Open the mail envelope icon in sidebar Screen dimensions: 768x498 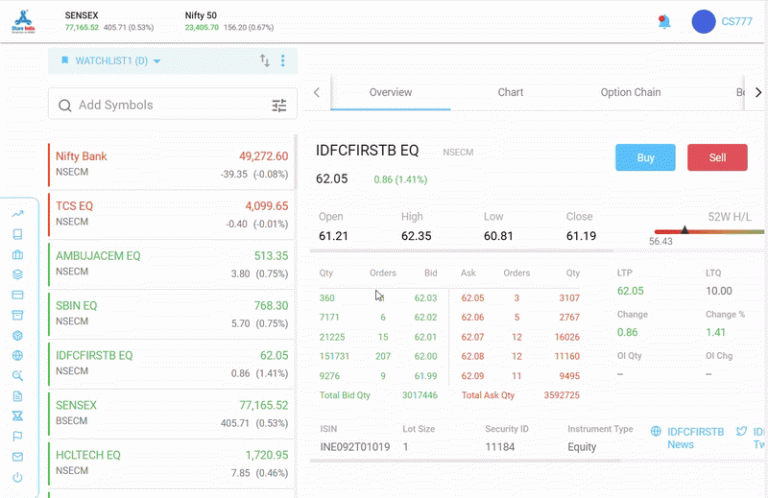tap(17, 457)
